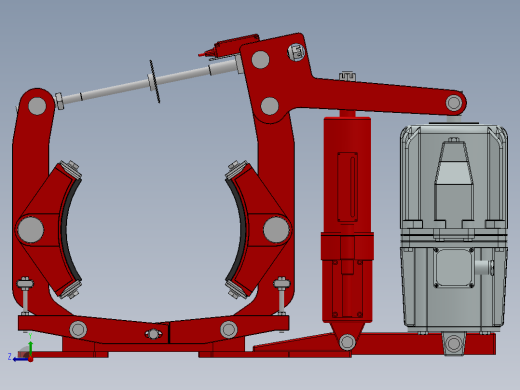This screenshot has height=390, width=520.
Task: Click the screw head on the lever's upper corner
Action: (x=296, y=52)
